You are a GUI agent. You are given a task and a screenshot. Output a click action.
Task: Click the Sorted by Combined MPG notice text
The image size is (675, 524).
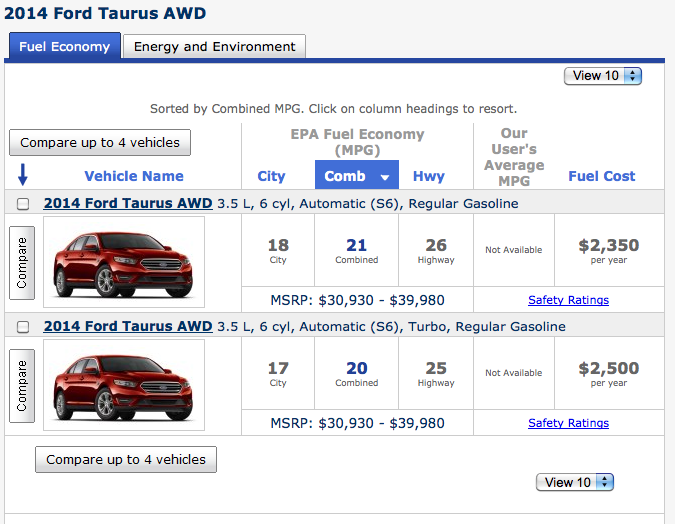coord(333,109)
